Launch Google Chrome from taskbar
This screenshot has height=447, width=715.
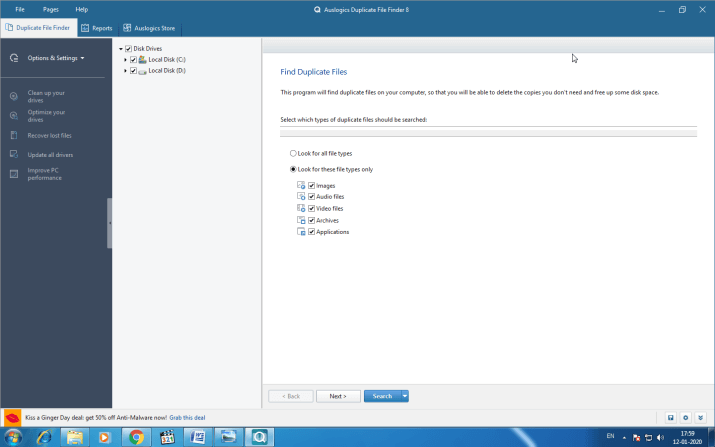(x=136, y=437)
